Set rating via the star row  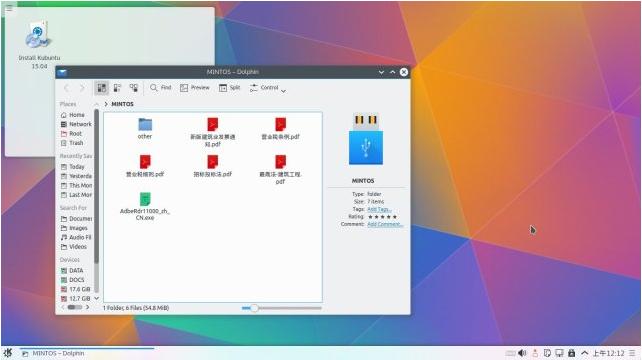382,217
